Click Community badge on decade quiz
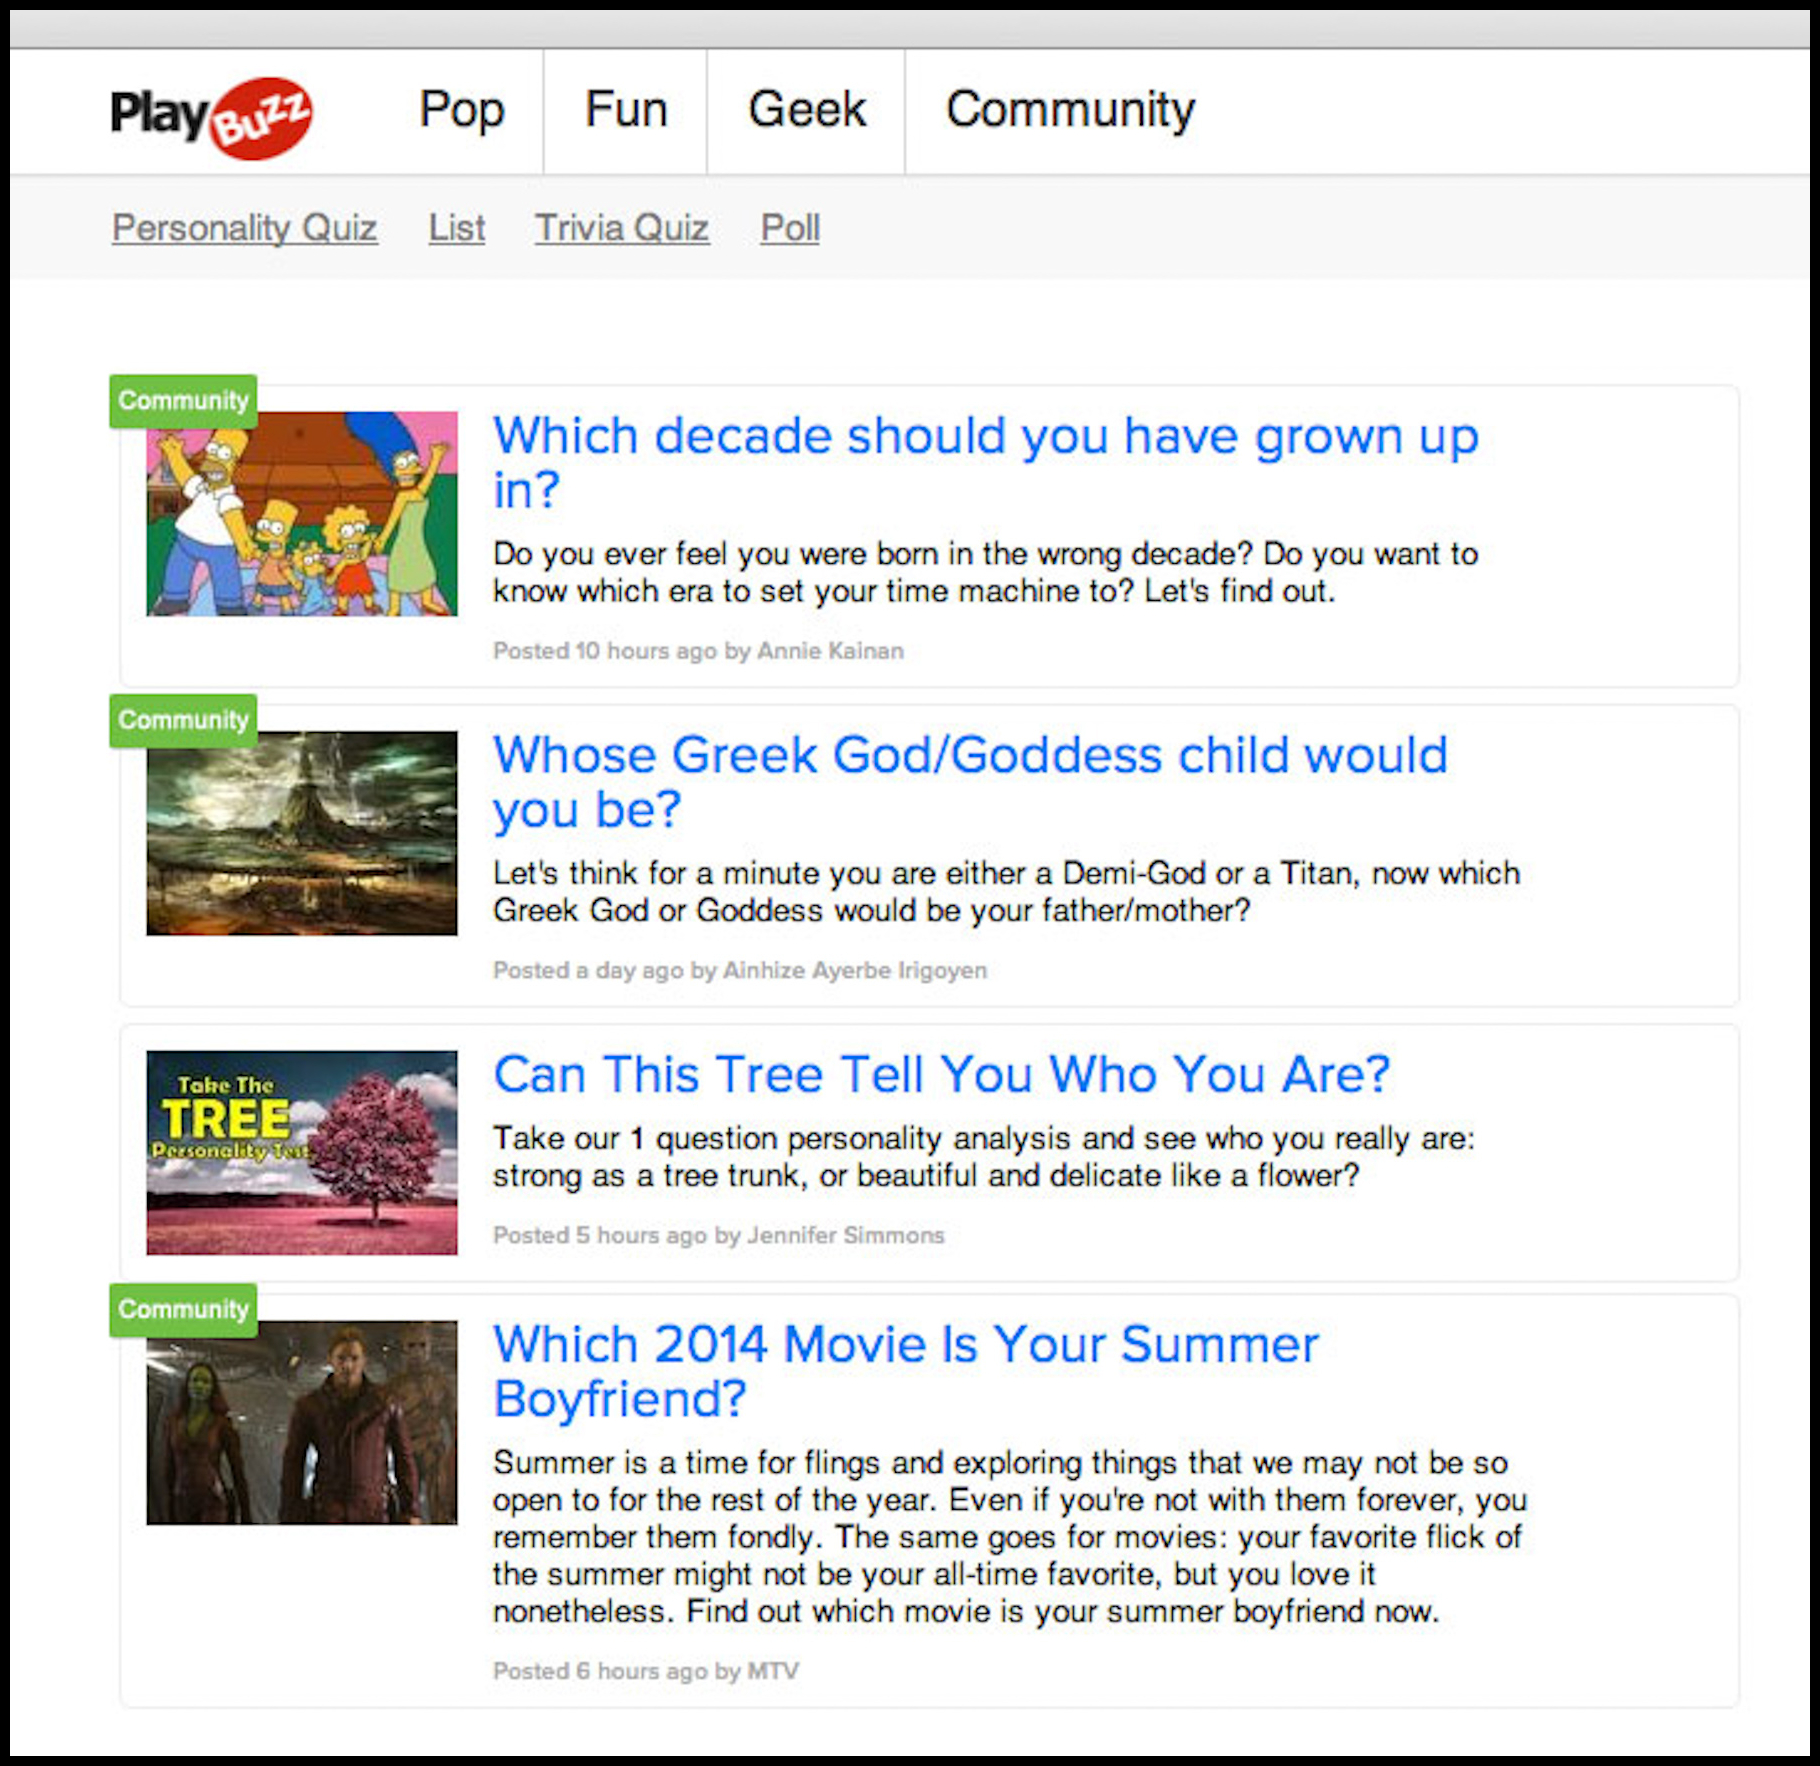 tap(183, 401)
